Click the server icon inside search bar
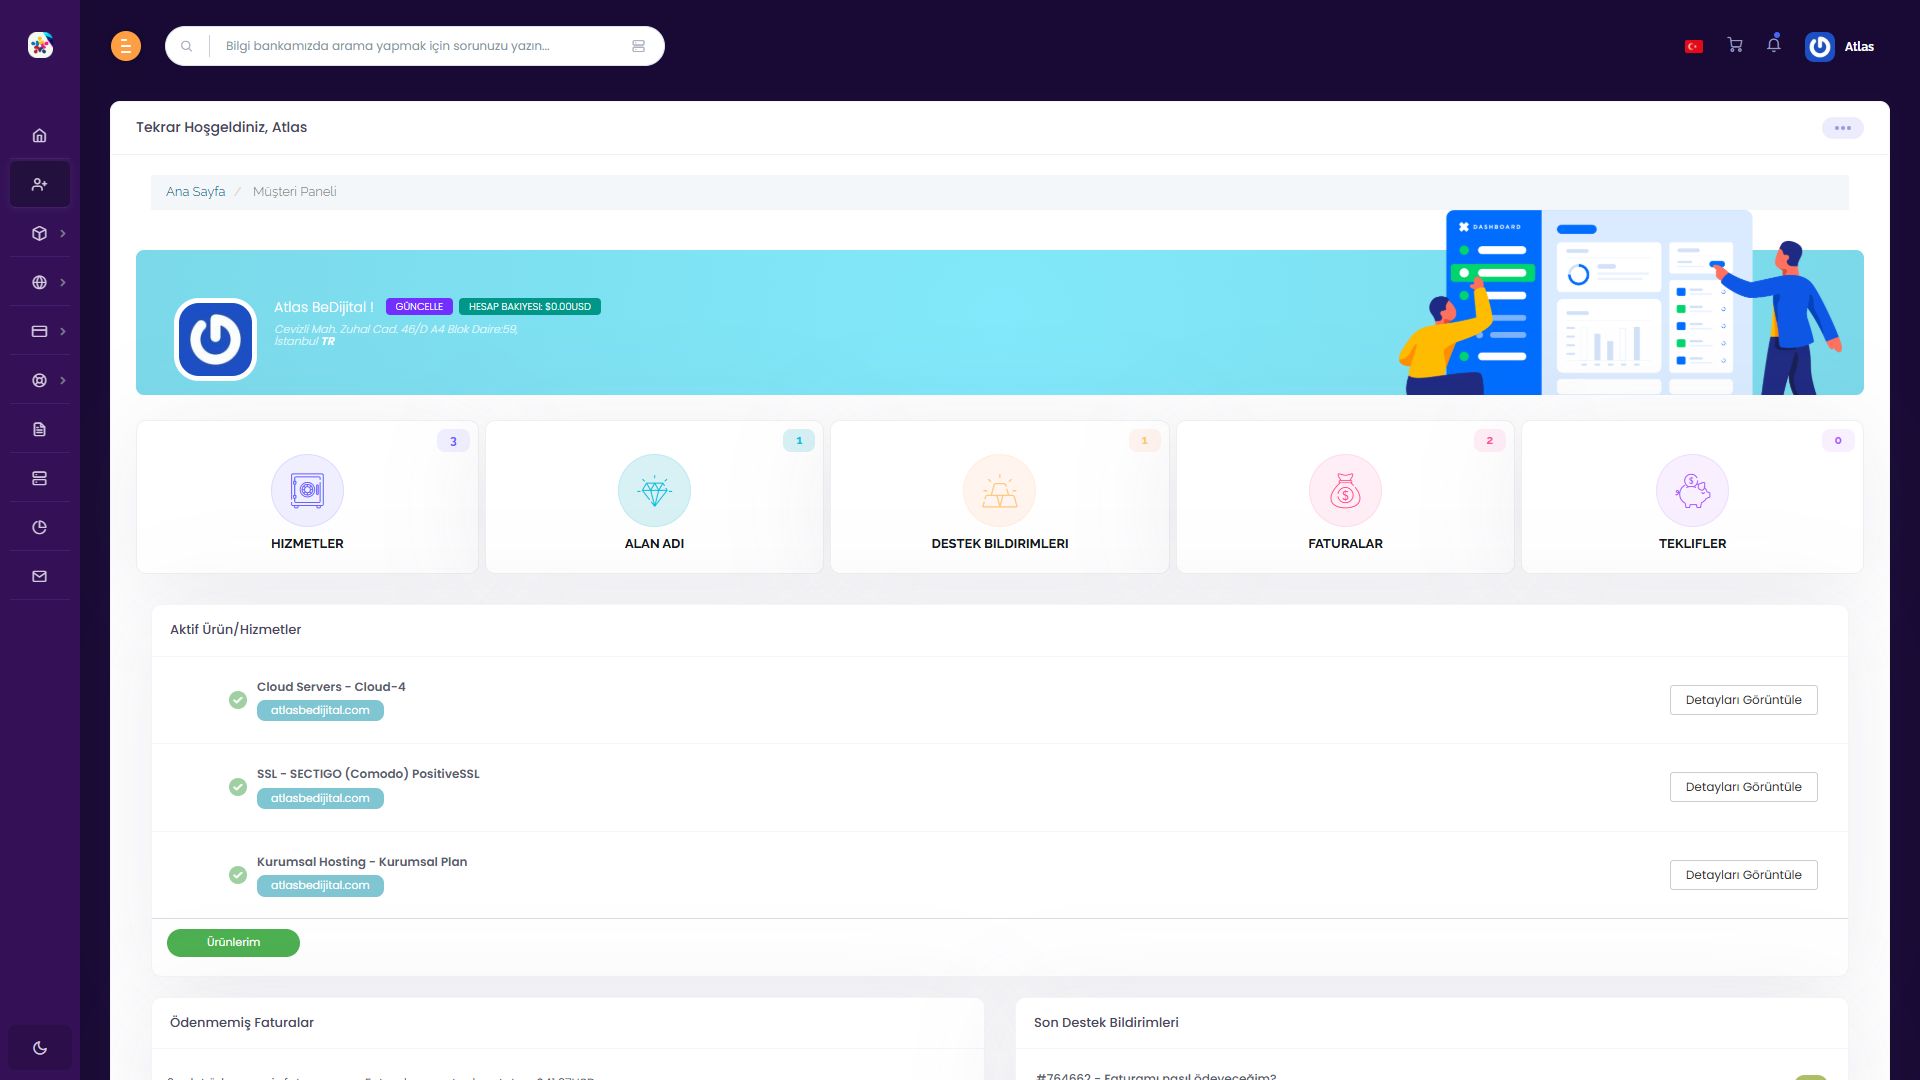This screenshot has width=1920, height=1080. 638,46
